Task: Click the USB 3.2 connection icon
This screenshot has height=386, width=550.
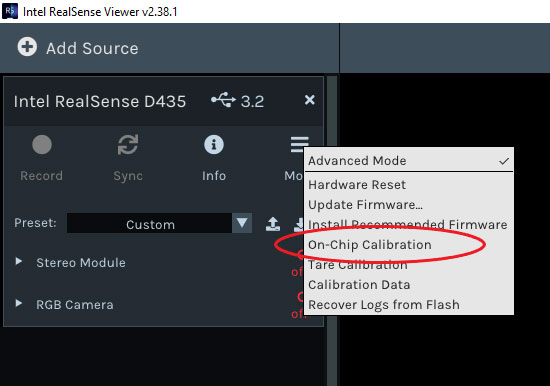Action: click(x=223, y=100)
